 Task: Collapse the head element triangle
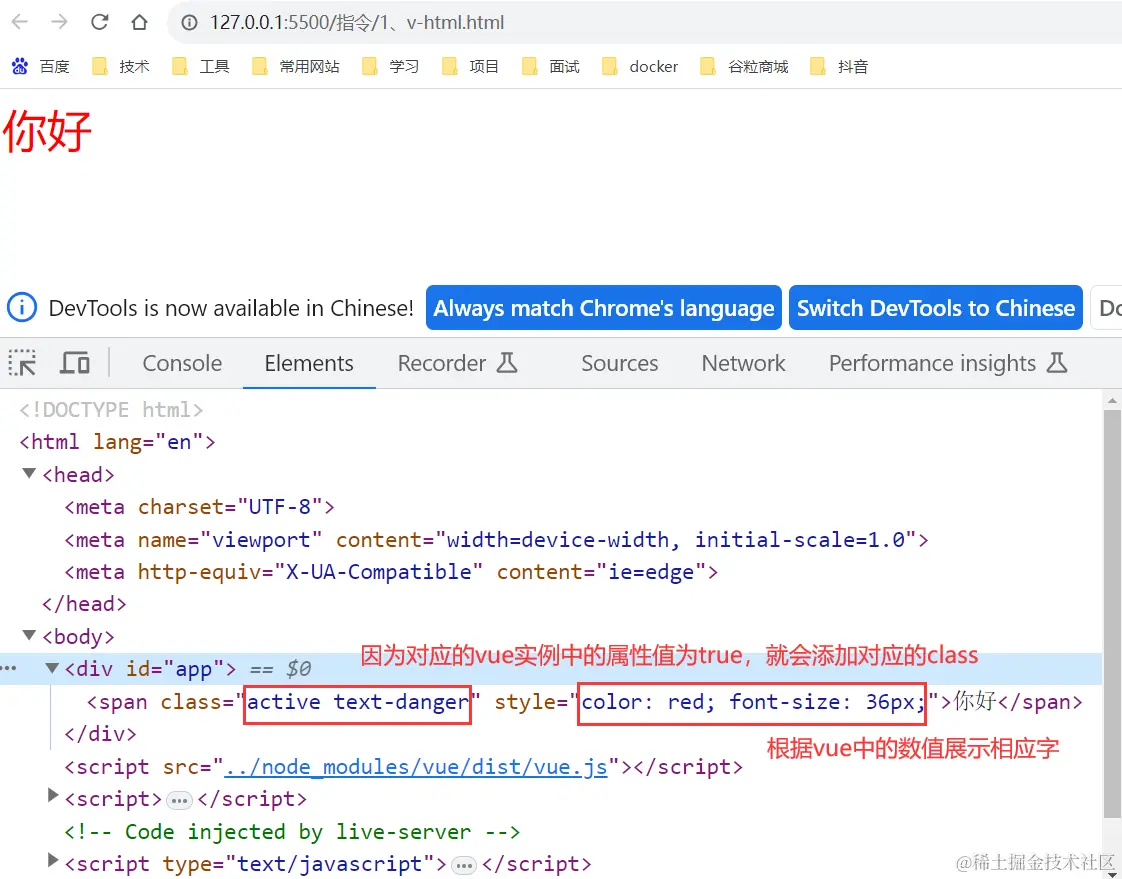(29, 473)
